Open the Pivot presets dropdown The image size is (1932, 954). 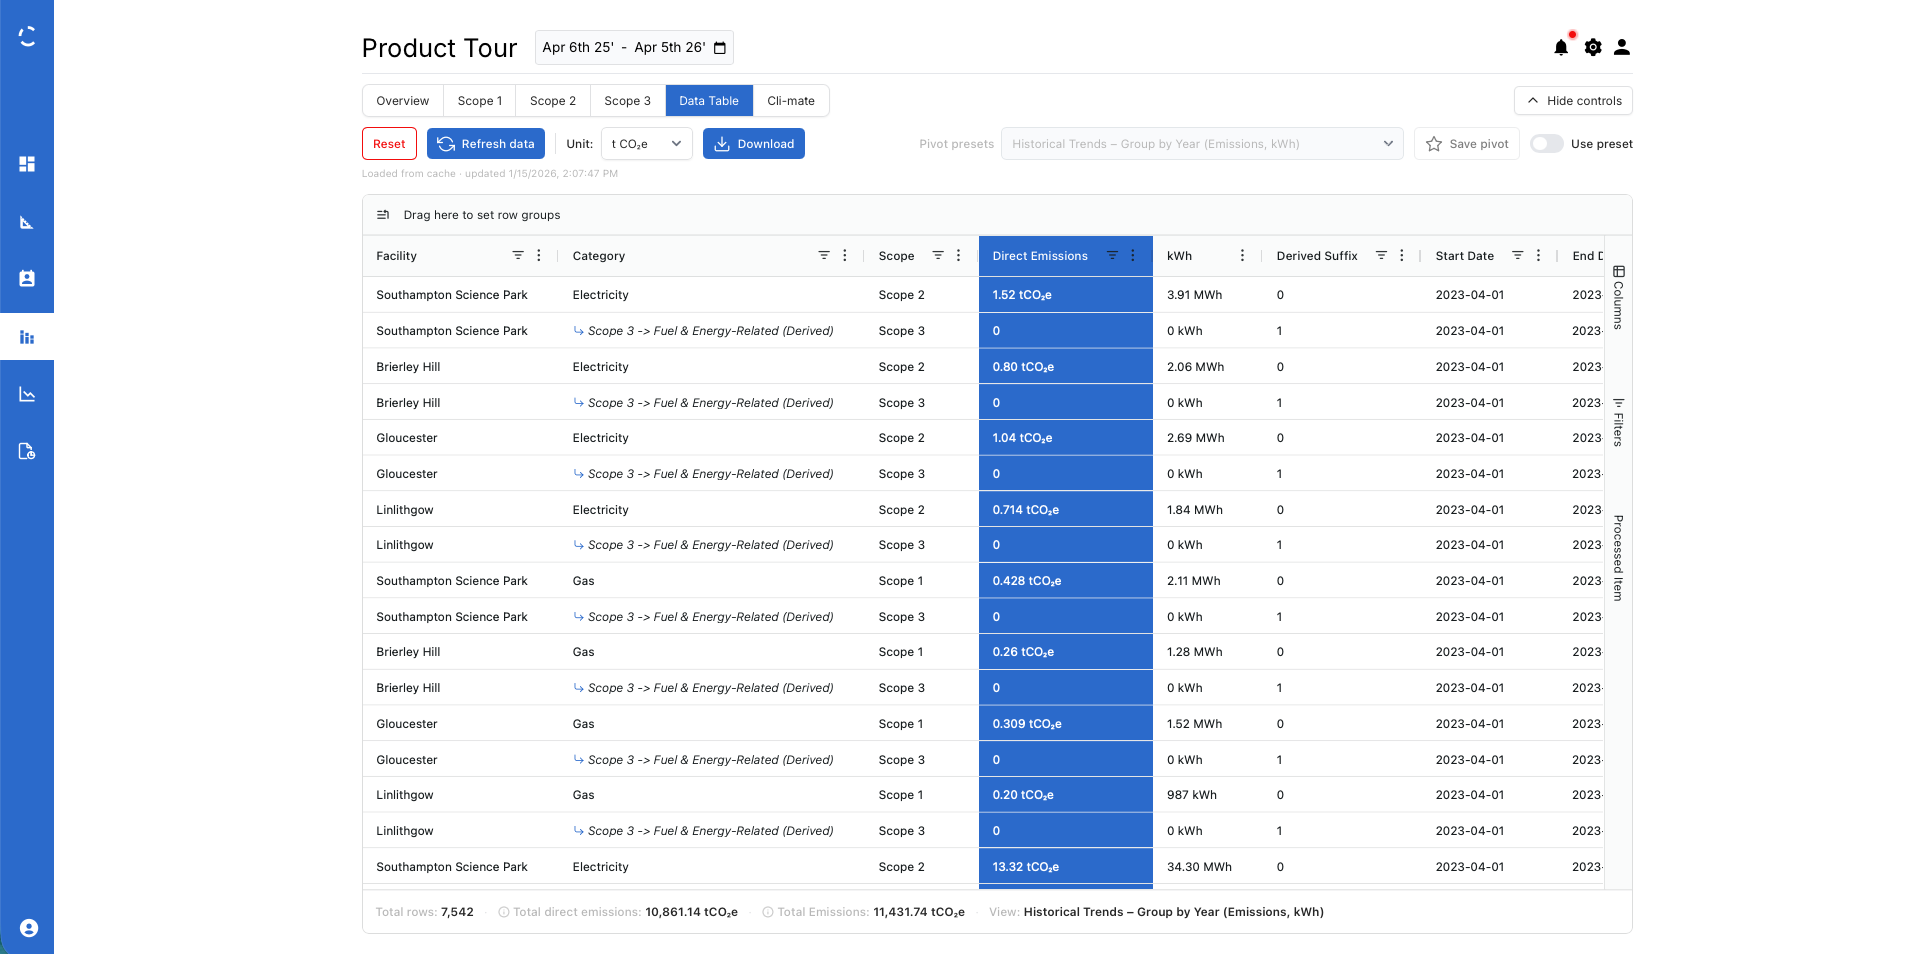click(x=1201, y=143)
